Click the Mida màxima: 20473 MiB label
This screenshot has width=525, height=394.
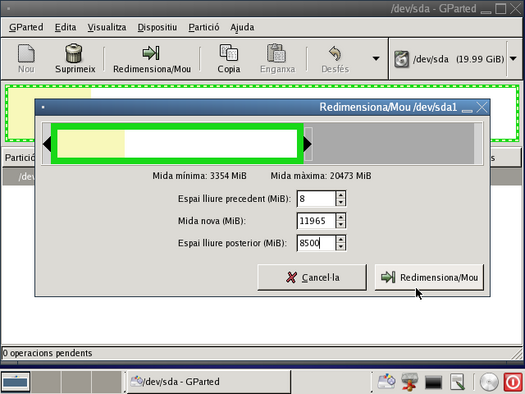pyautogui.click(x=321, y=176)
